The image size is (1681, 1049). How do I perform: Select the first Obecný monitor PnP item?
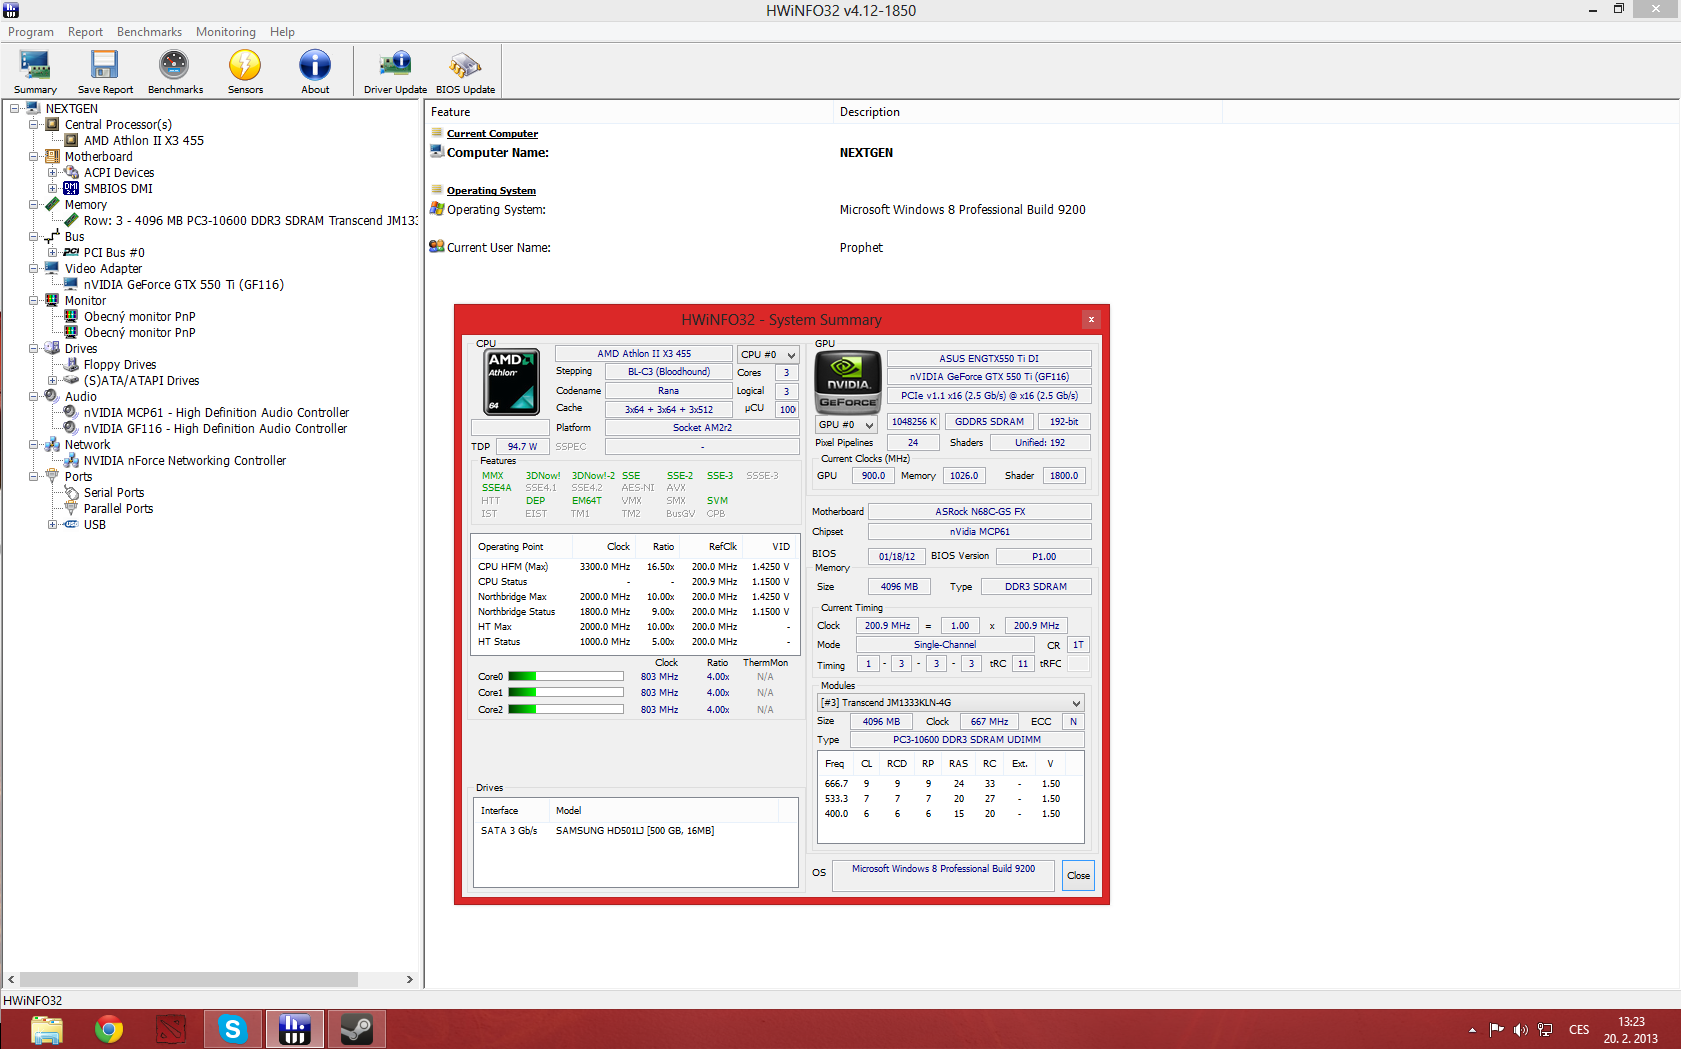pos(139,316)
